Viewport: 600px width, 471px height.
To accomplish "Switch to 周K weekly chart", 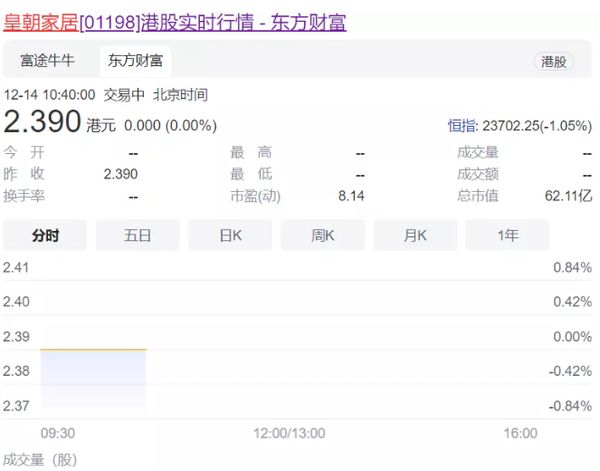I will [x=323, y=236].
